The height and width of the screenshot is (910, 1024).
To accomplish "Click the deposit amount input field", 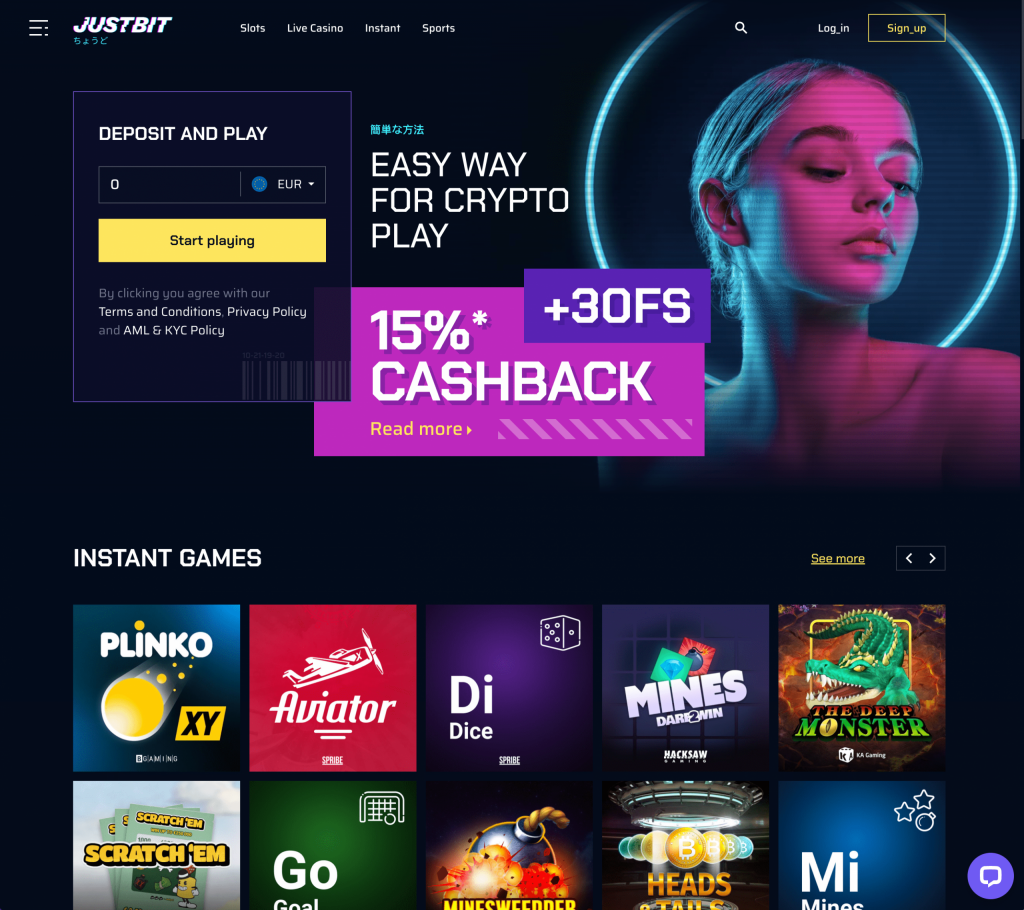I will coord(170,184).
